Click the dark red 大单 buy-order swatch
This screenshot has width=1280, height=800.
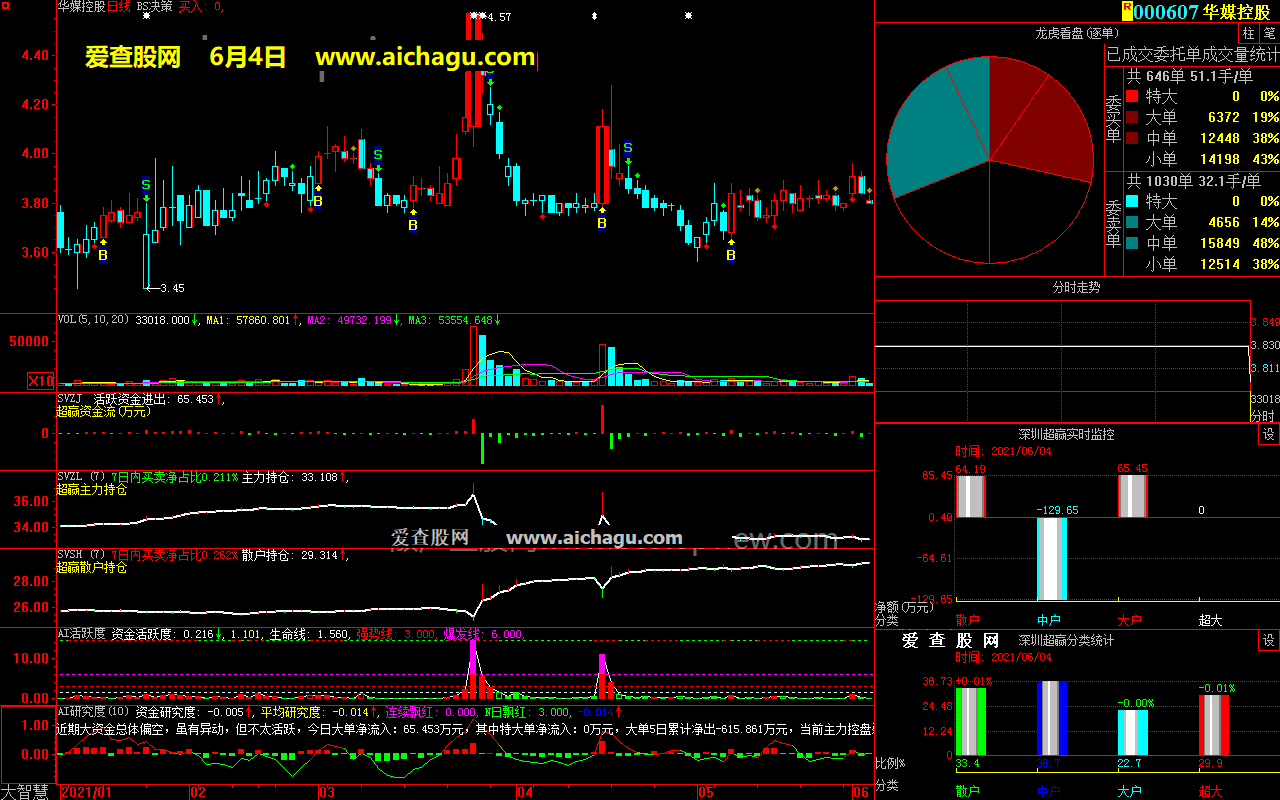(x=1132, y=117)
